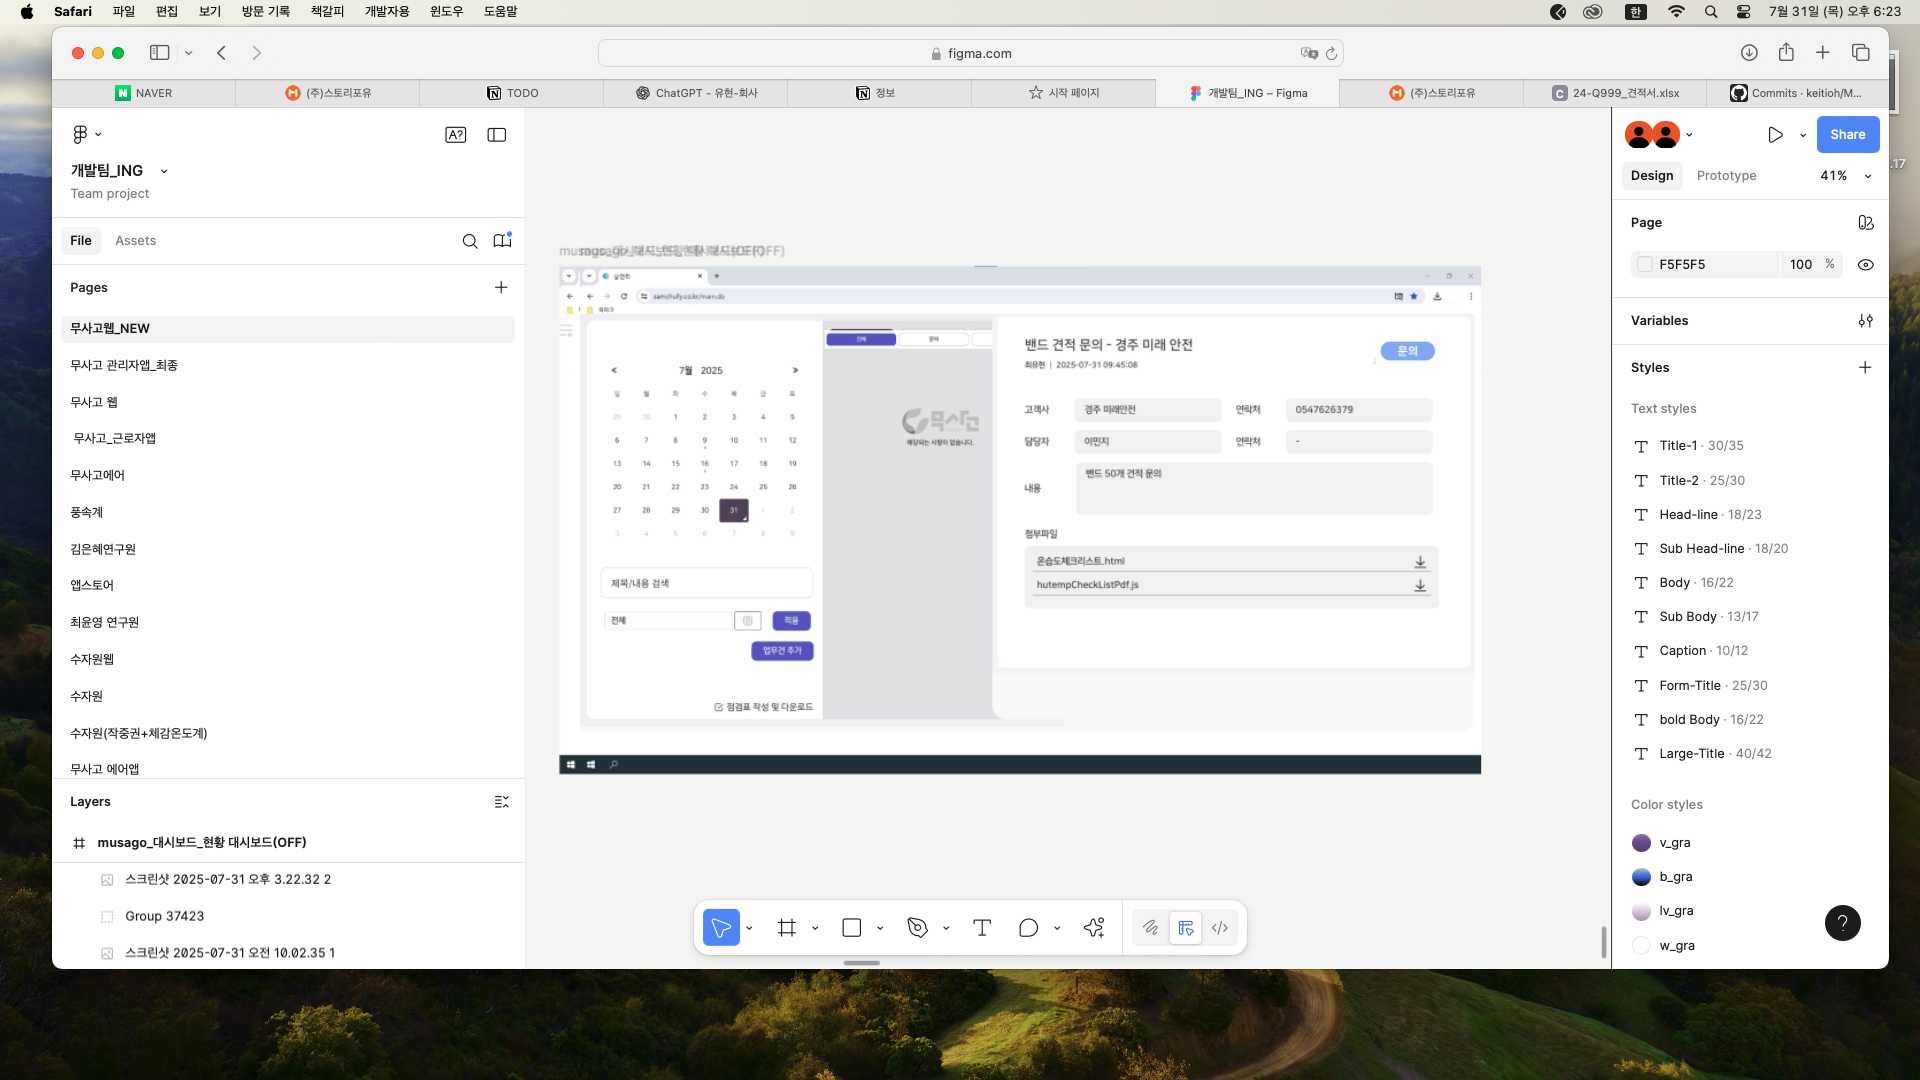Open 개발팀_ING file name dropdown
The image size is (1920, 1080).
(164, 171)
